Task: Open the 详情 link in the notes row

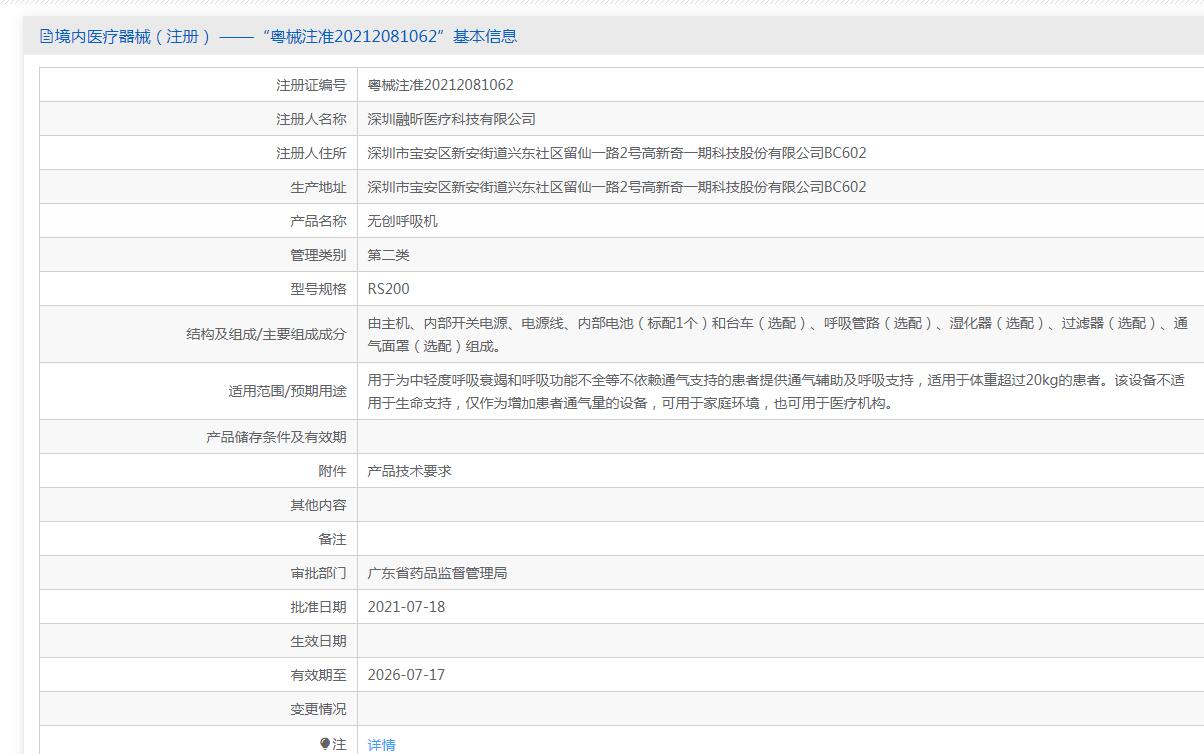Action: (381, 745)
